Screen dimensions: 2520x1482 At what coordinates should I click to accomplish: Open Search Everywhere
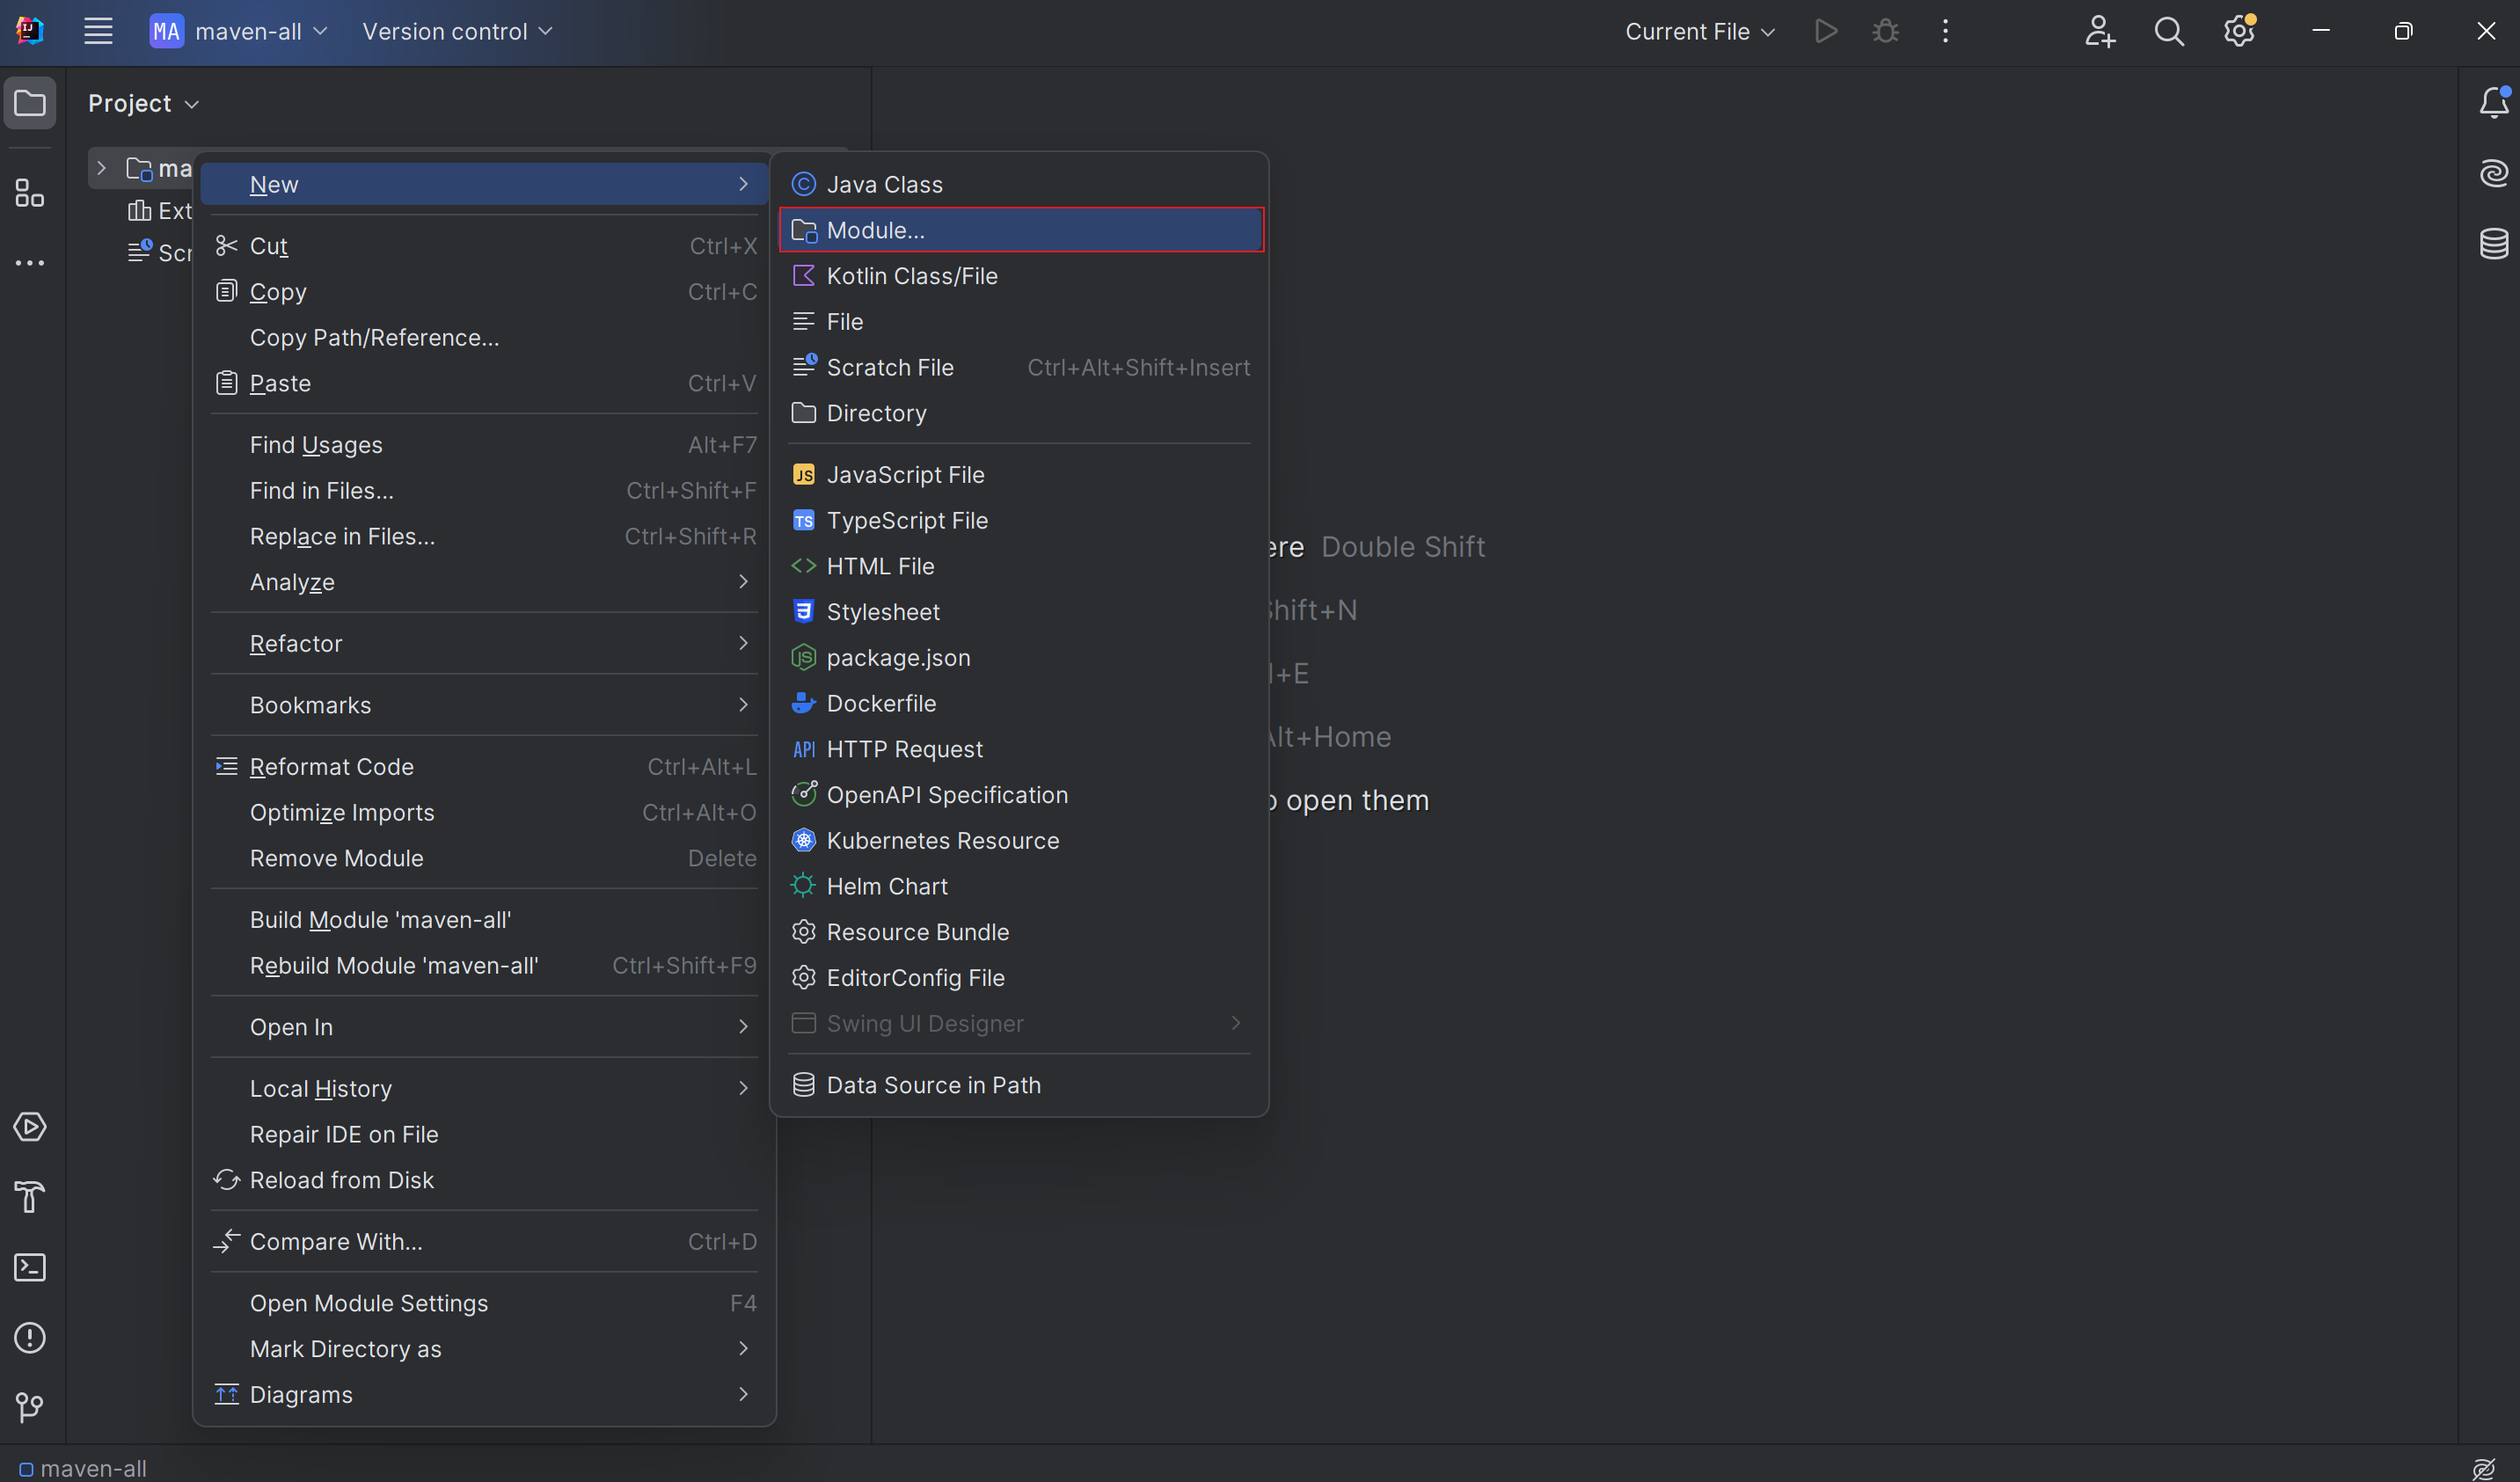[2168, 31]
